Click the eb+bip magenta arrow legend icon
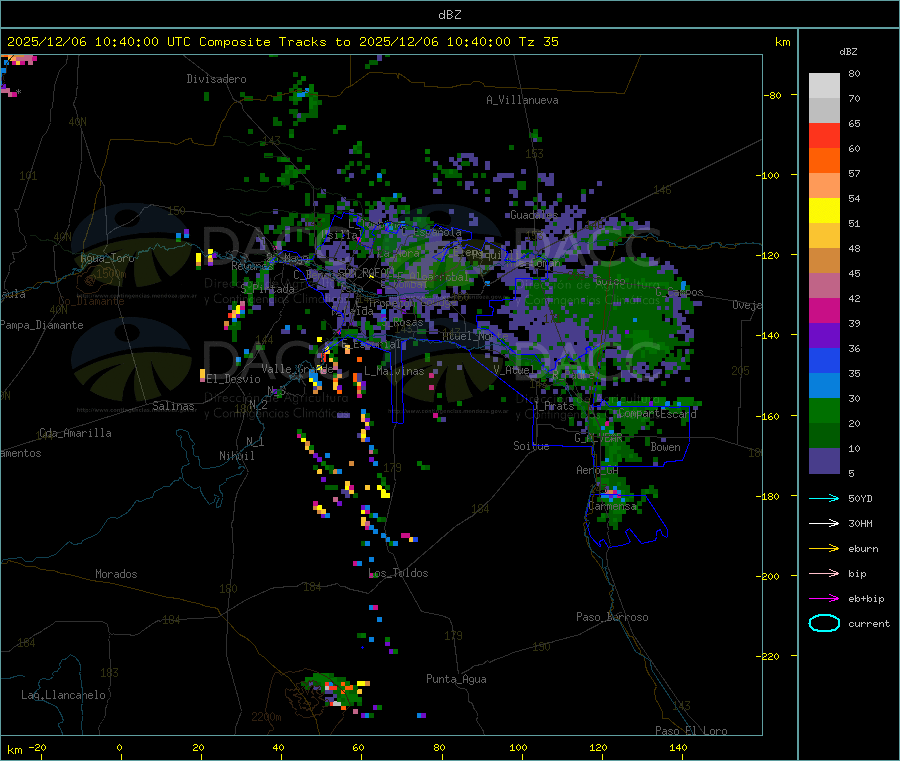 pyautogui.click(x=824, y=599)
